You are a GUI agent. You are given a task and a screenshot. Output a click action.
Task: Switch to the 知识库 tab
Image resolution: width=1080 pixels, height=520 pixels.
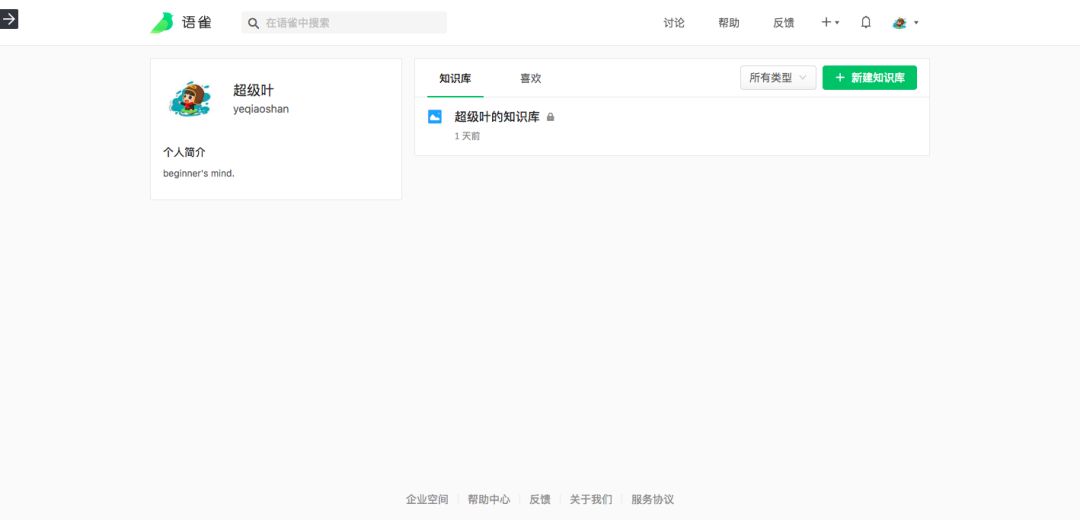click(455, 79)
